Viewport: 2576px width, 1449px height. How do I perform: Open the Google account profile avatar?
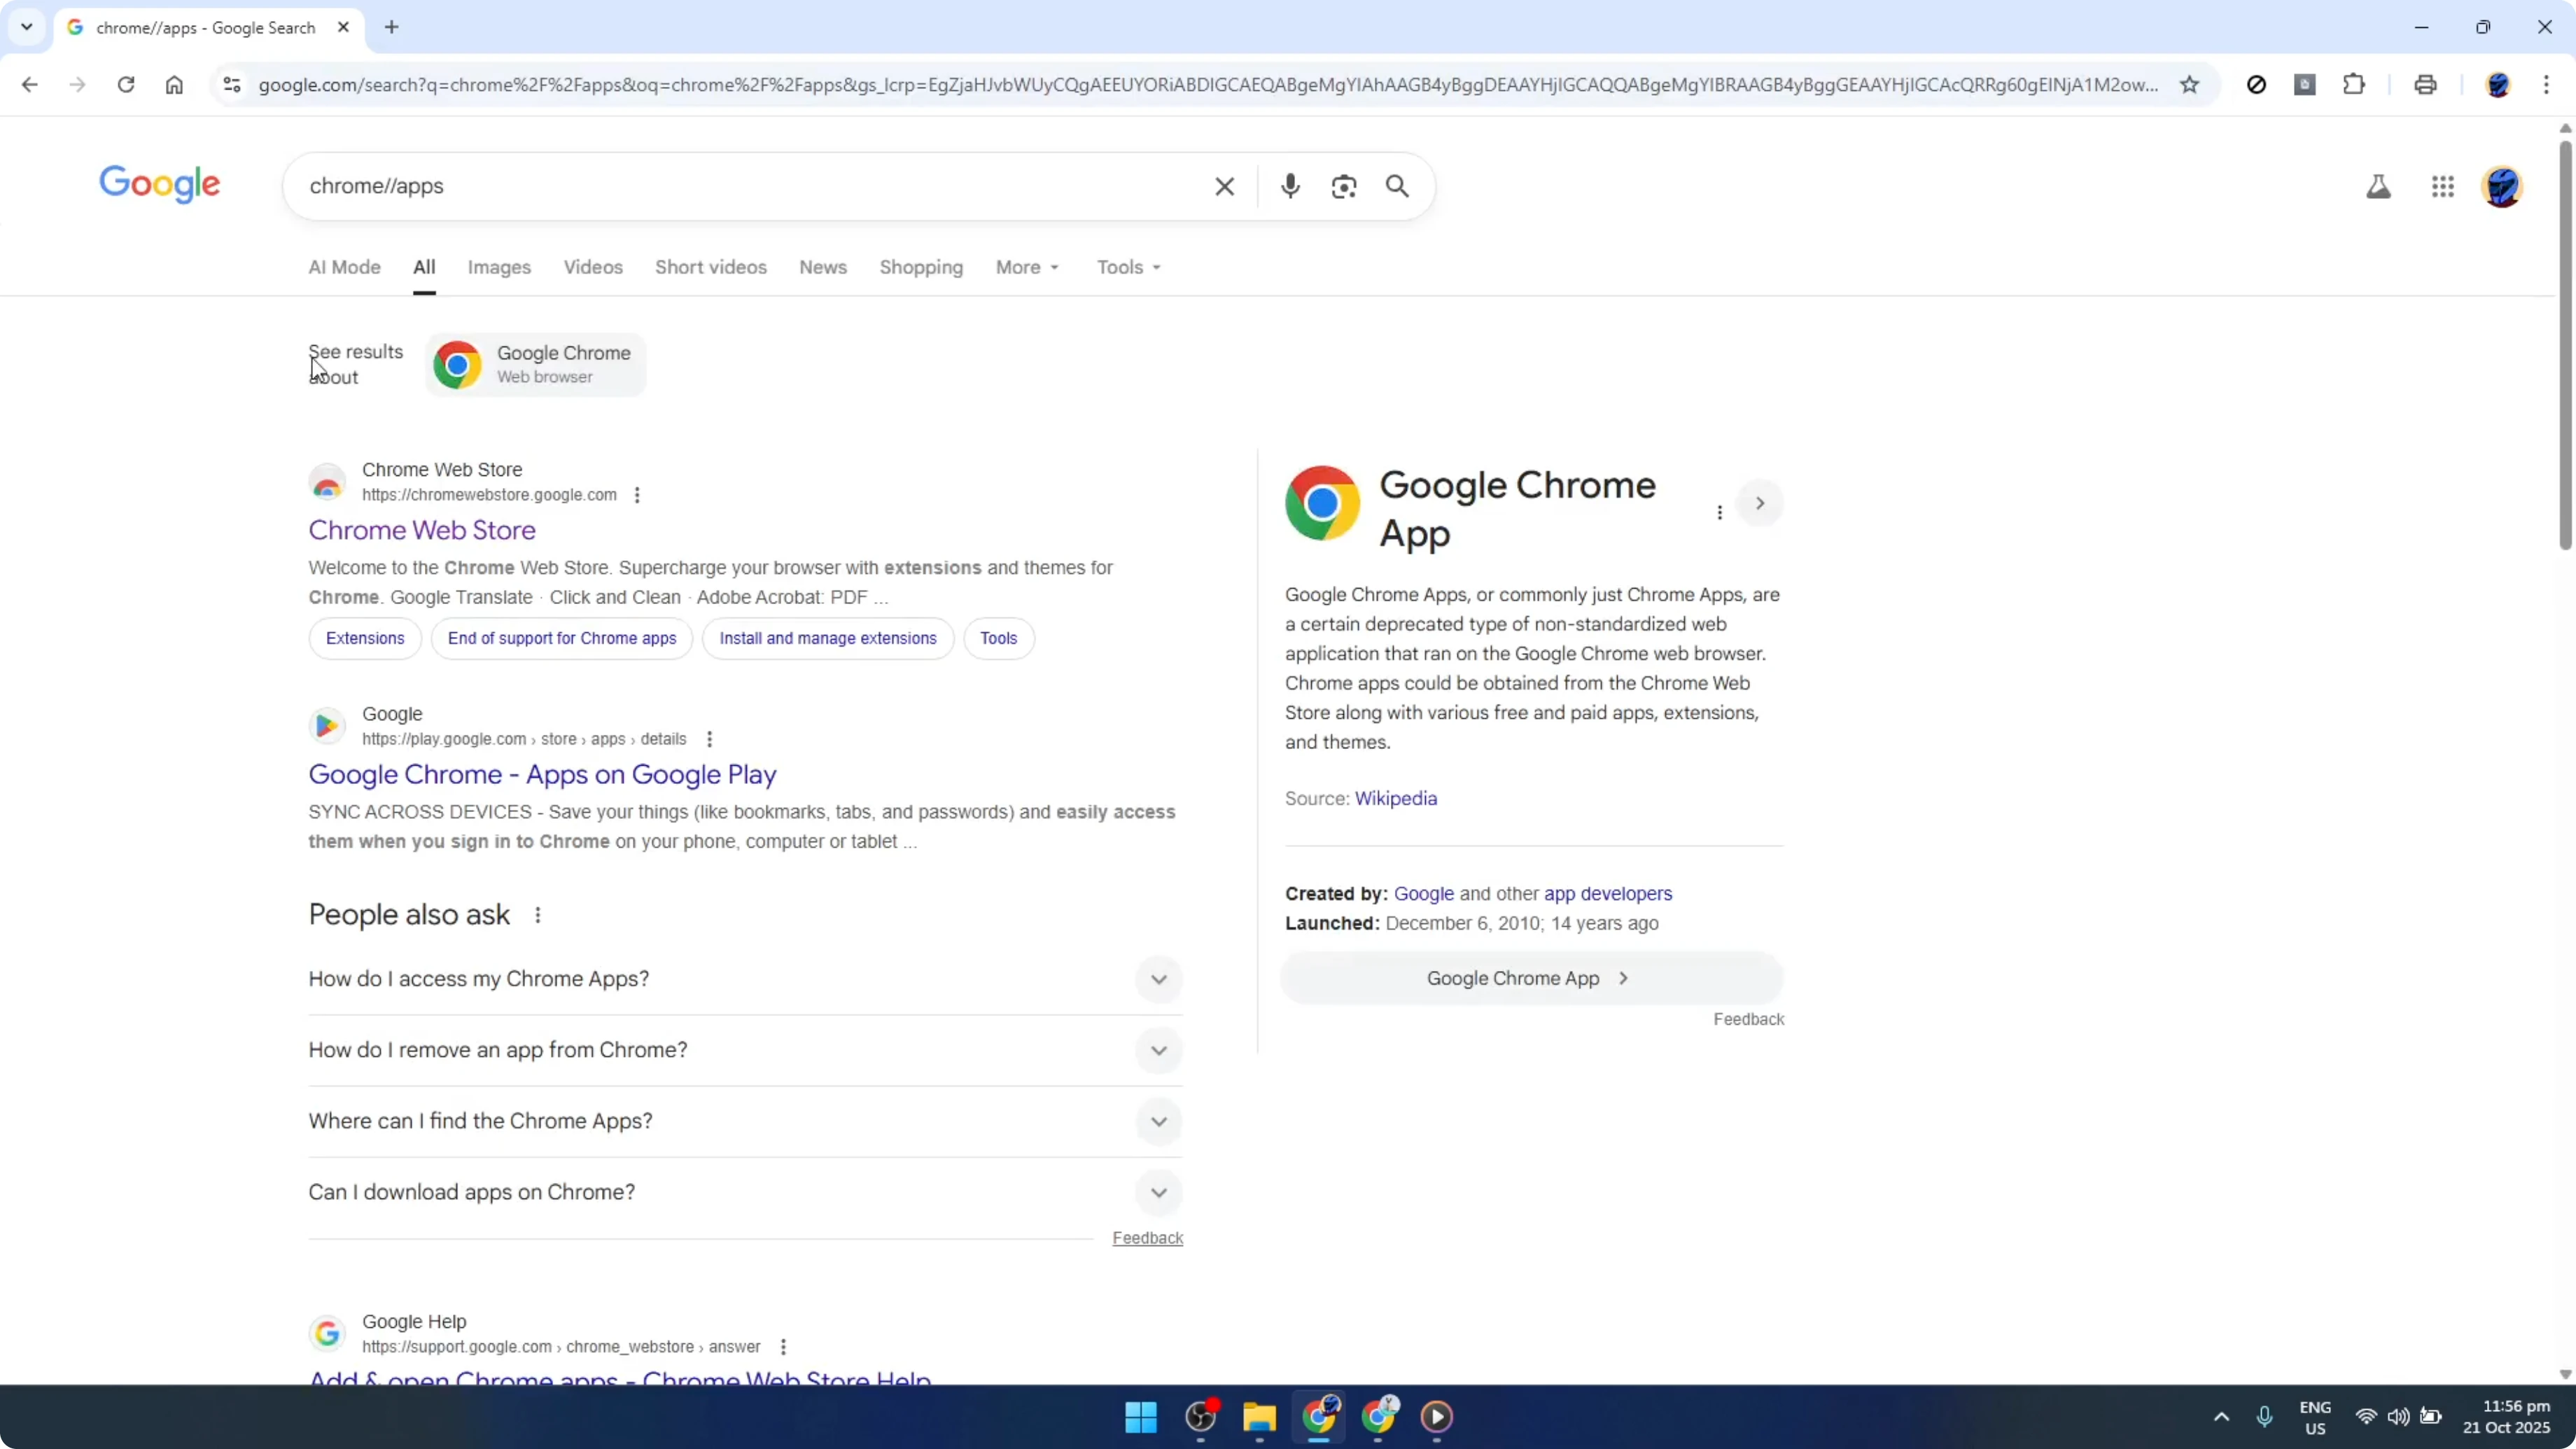[2503, 186]
